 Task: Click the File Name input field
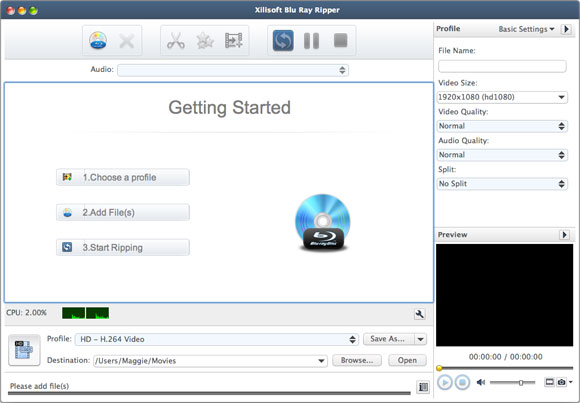pyautogui.click(x=502, y=66)
